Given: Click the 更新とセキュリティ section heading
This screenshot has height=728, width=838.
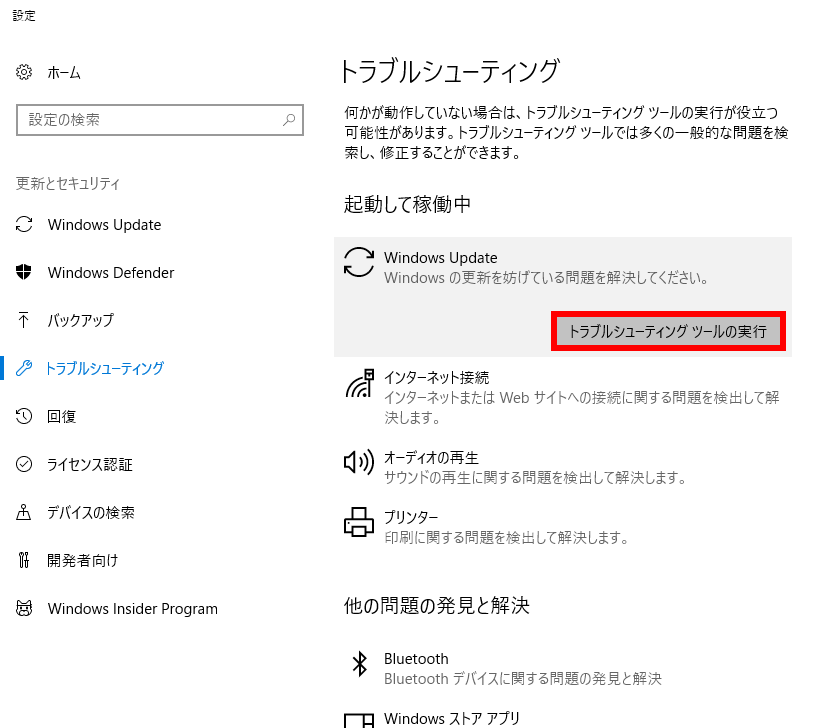Looking at the screenshot, I should point(67,184).
